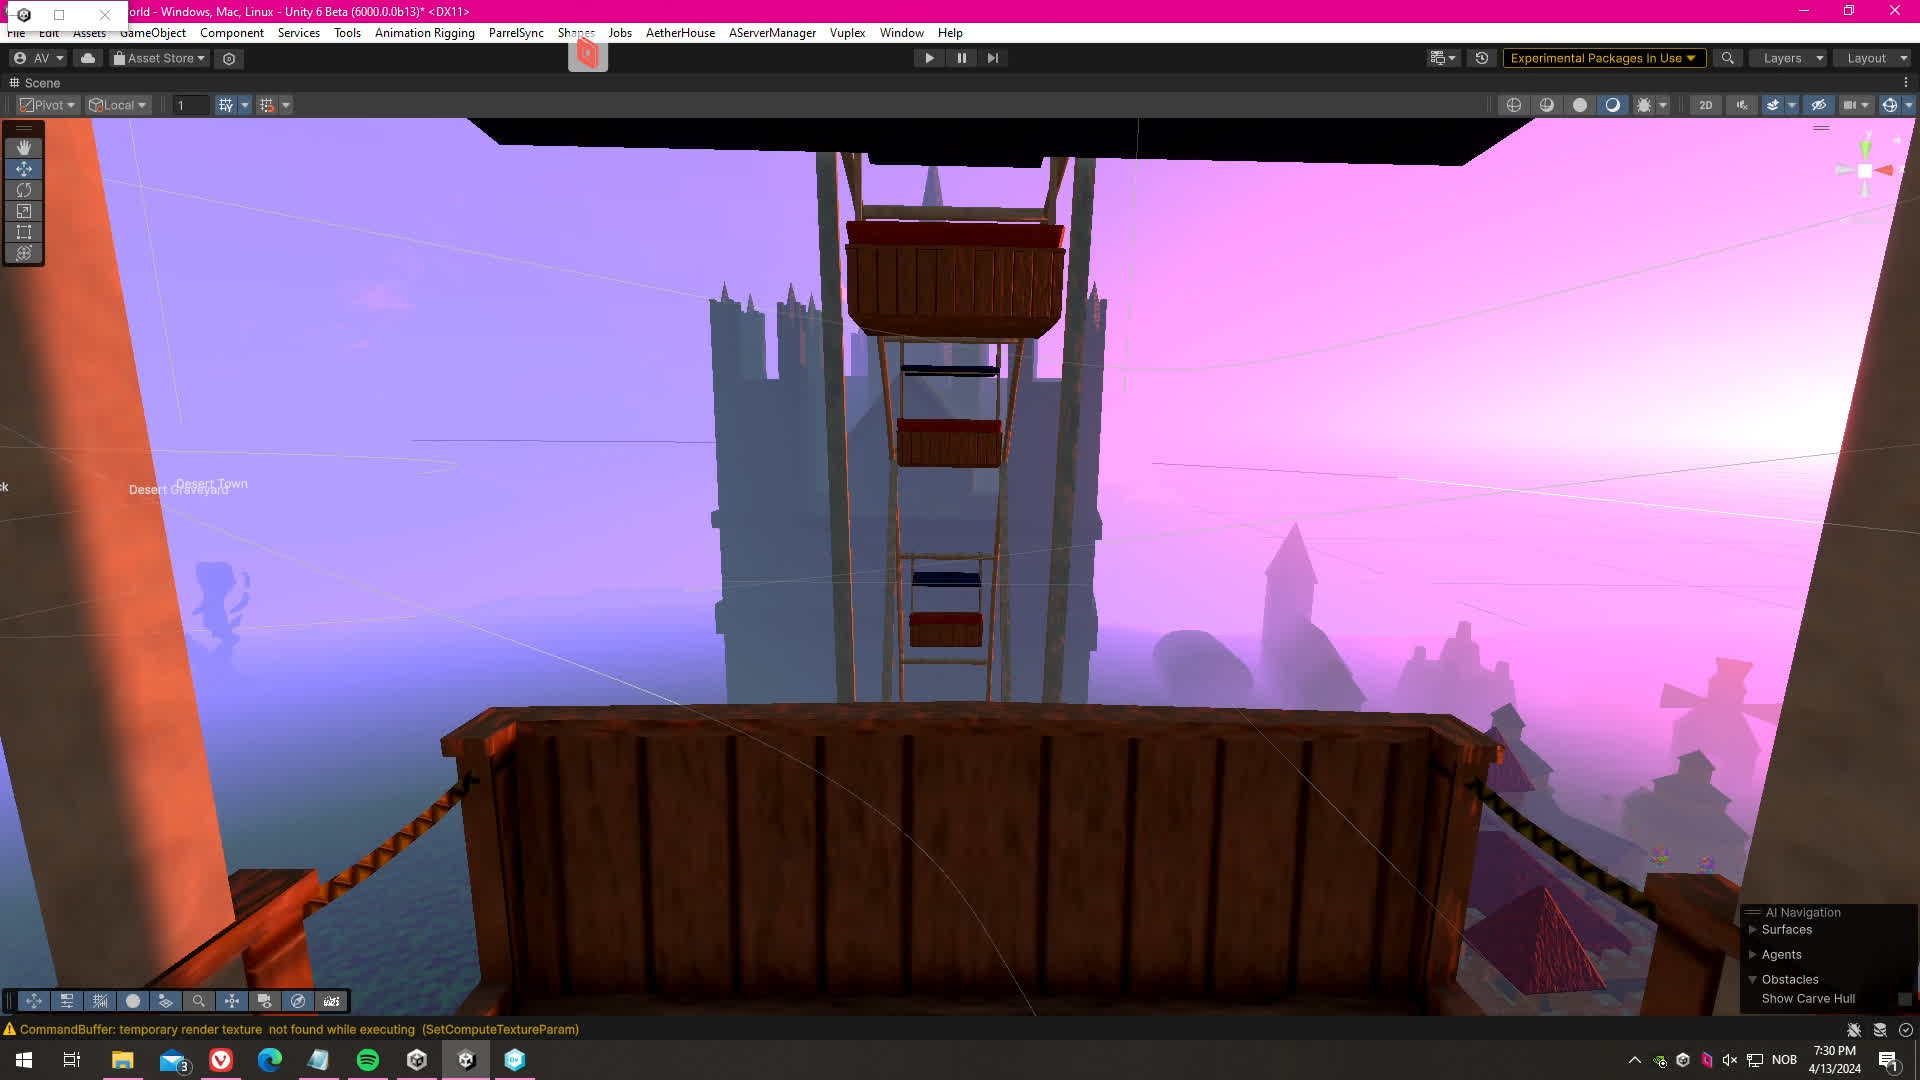
Task: Select the Scale tool
Action: pos(24,211)
